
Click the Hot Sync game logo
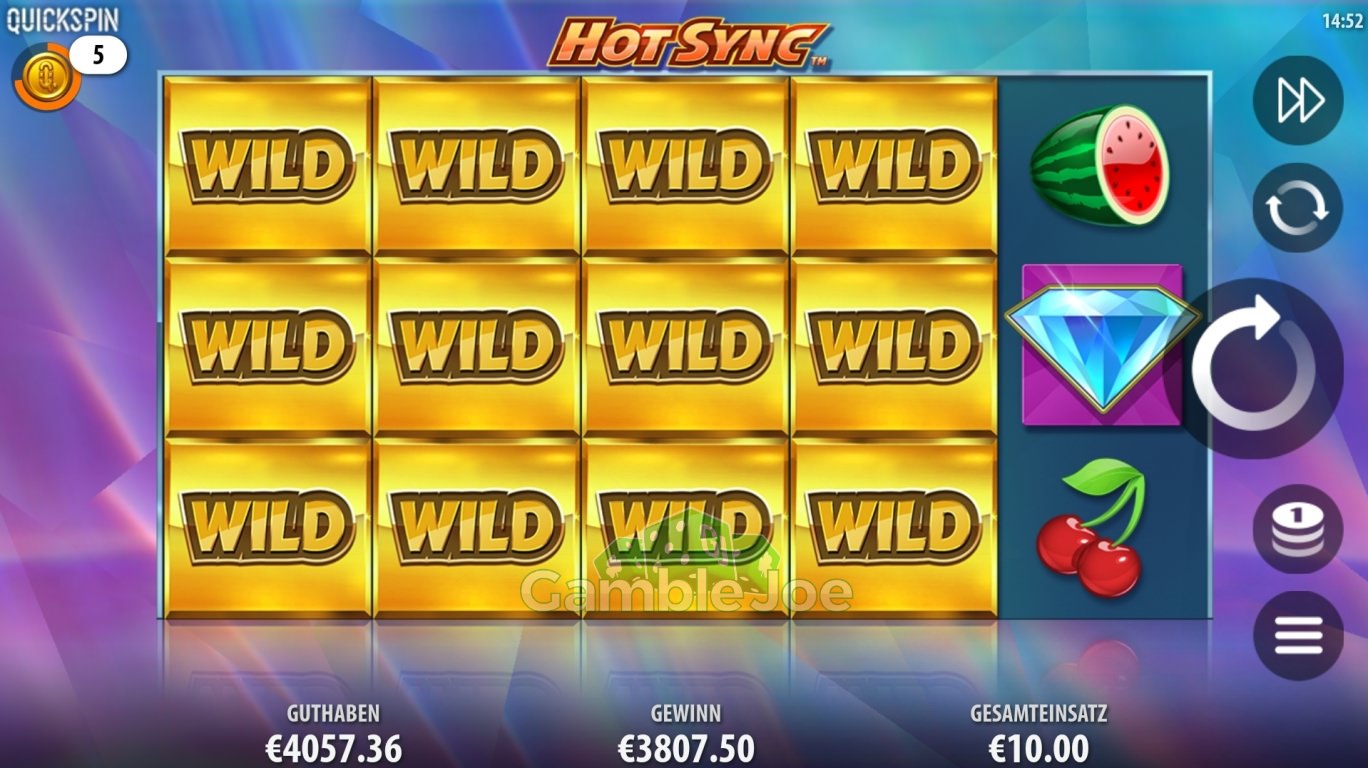tap(688, 42)
